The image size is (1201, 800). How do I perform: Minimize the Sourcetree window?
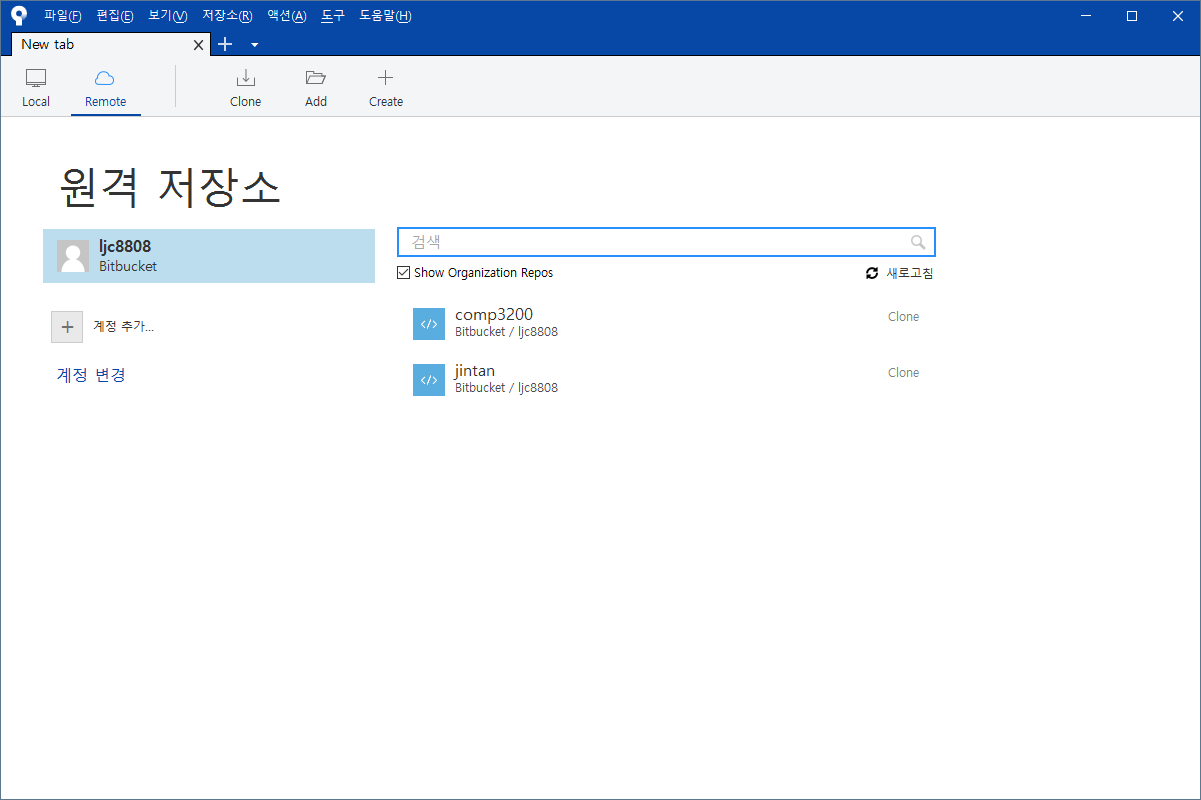point(1086,16)
